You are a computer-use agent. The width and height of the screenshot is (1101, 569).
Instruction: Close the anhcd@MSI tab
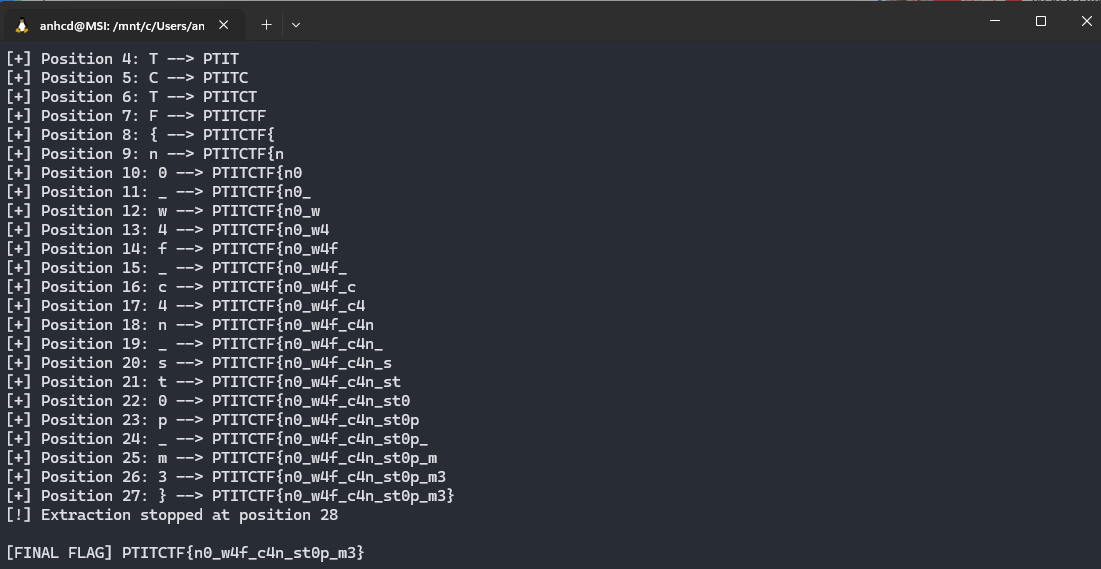coord(224,26)
